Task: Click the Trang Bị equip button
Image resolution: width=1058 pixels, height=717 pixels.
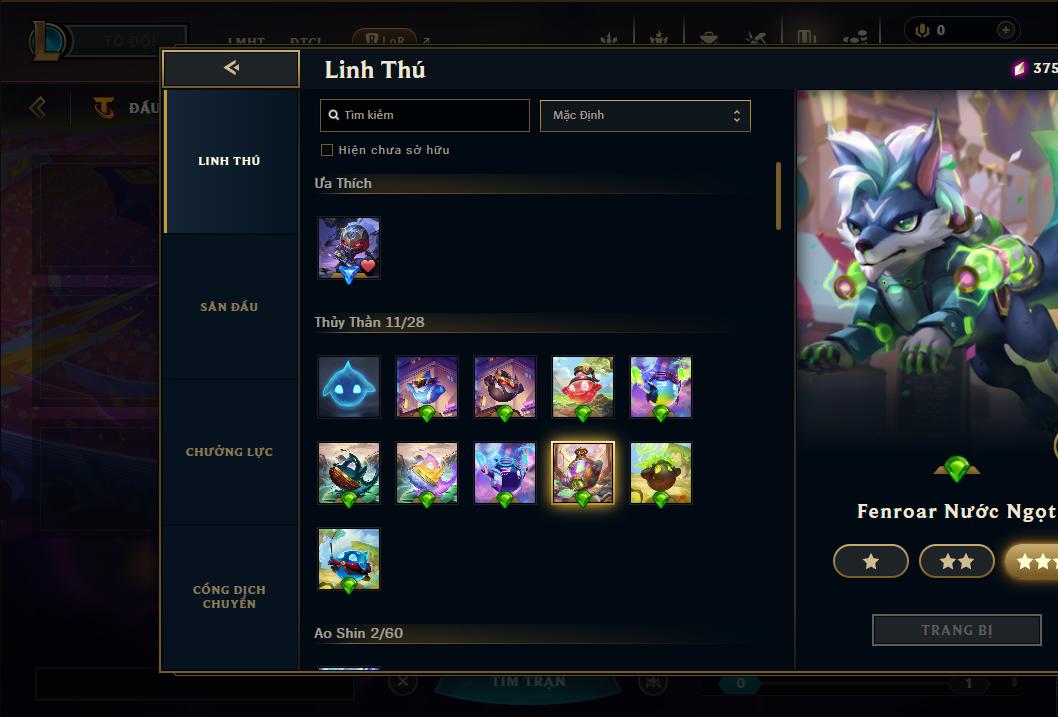Action: click(957, 630)
